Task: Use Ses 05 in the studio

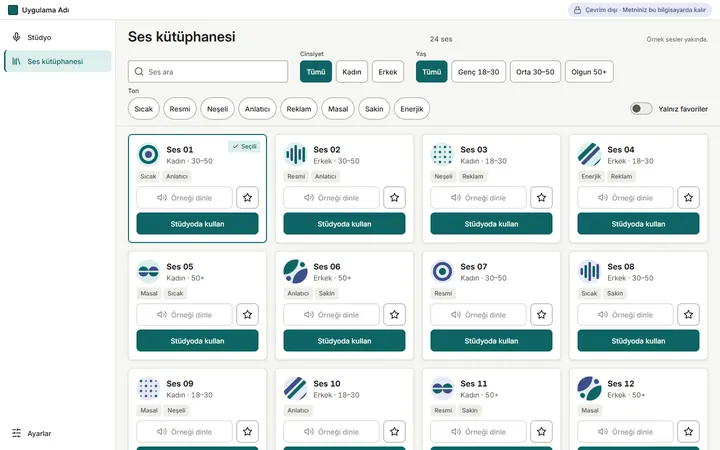Action: pos(197,341)
